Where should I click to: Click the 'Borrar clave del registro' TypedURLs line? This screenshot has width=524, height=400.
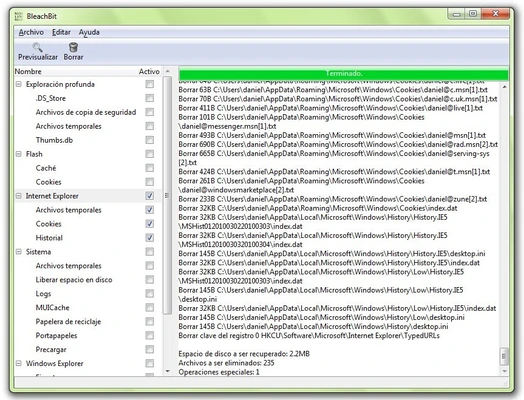[309, 336]
